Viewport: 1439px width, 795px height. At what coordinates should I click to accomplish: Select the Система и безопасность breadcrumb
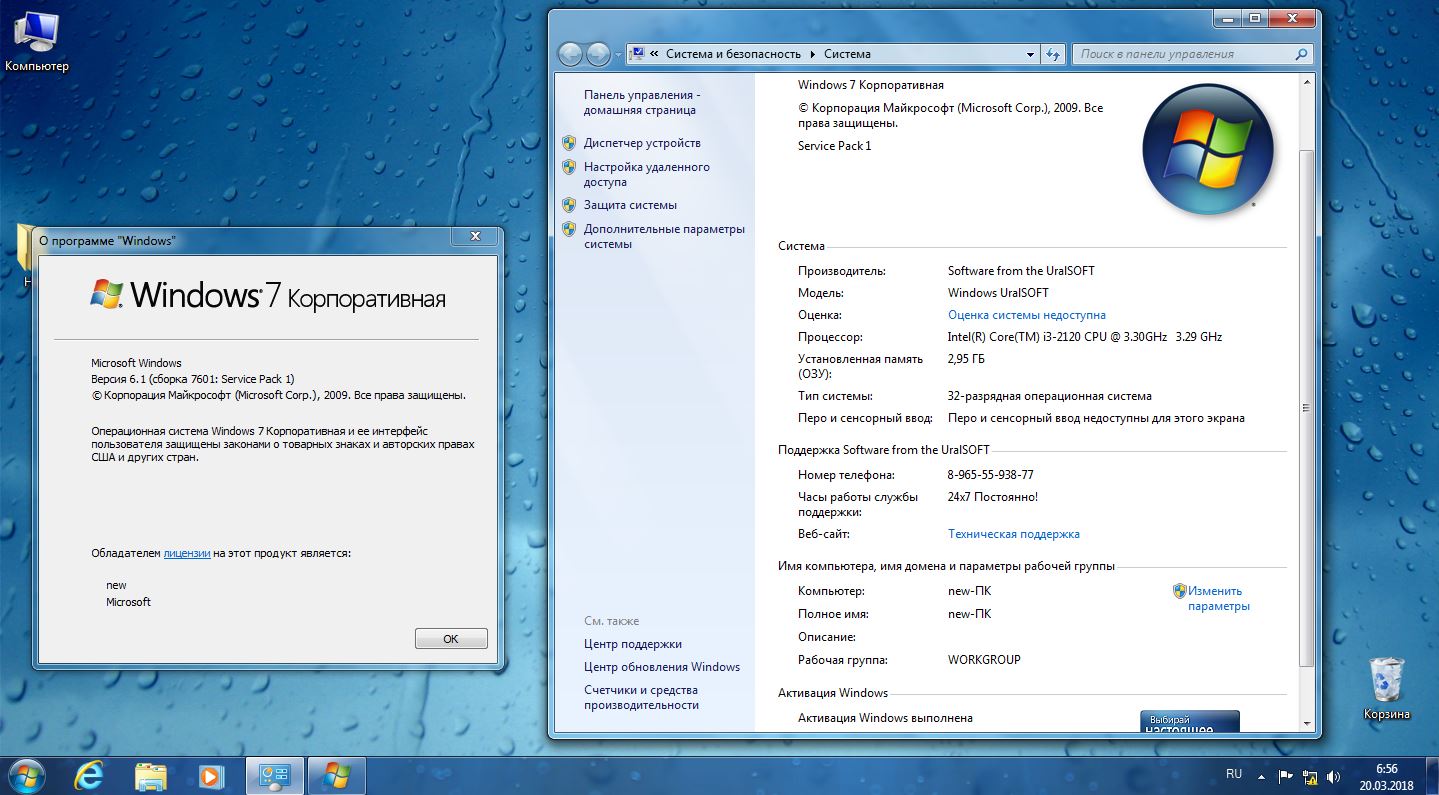[x=734, y=54]
